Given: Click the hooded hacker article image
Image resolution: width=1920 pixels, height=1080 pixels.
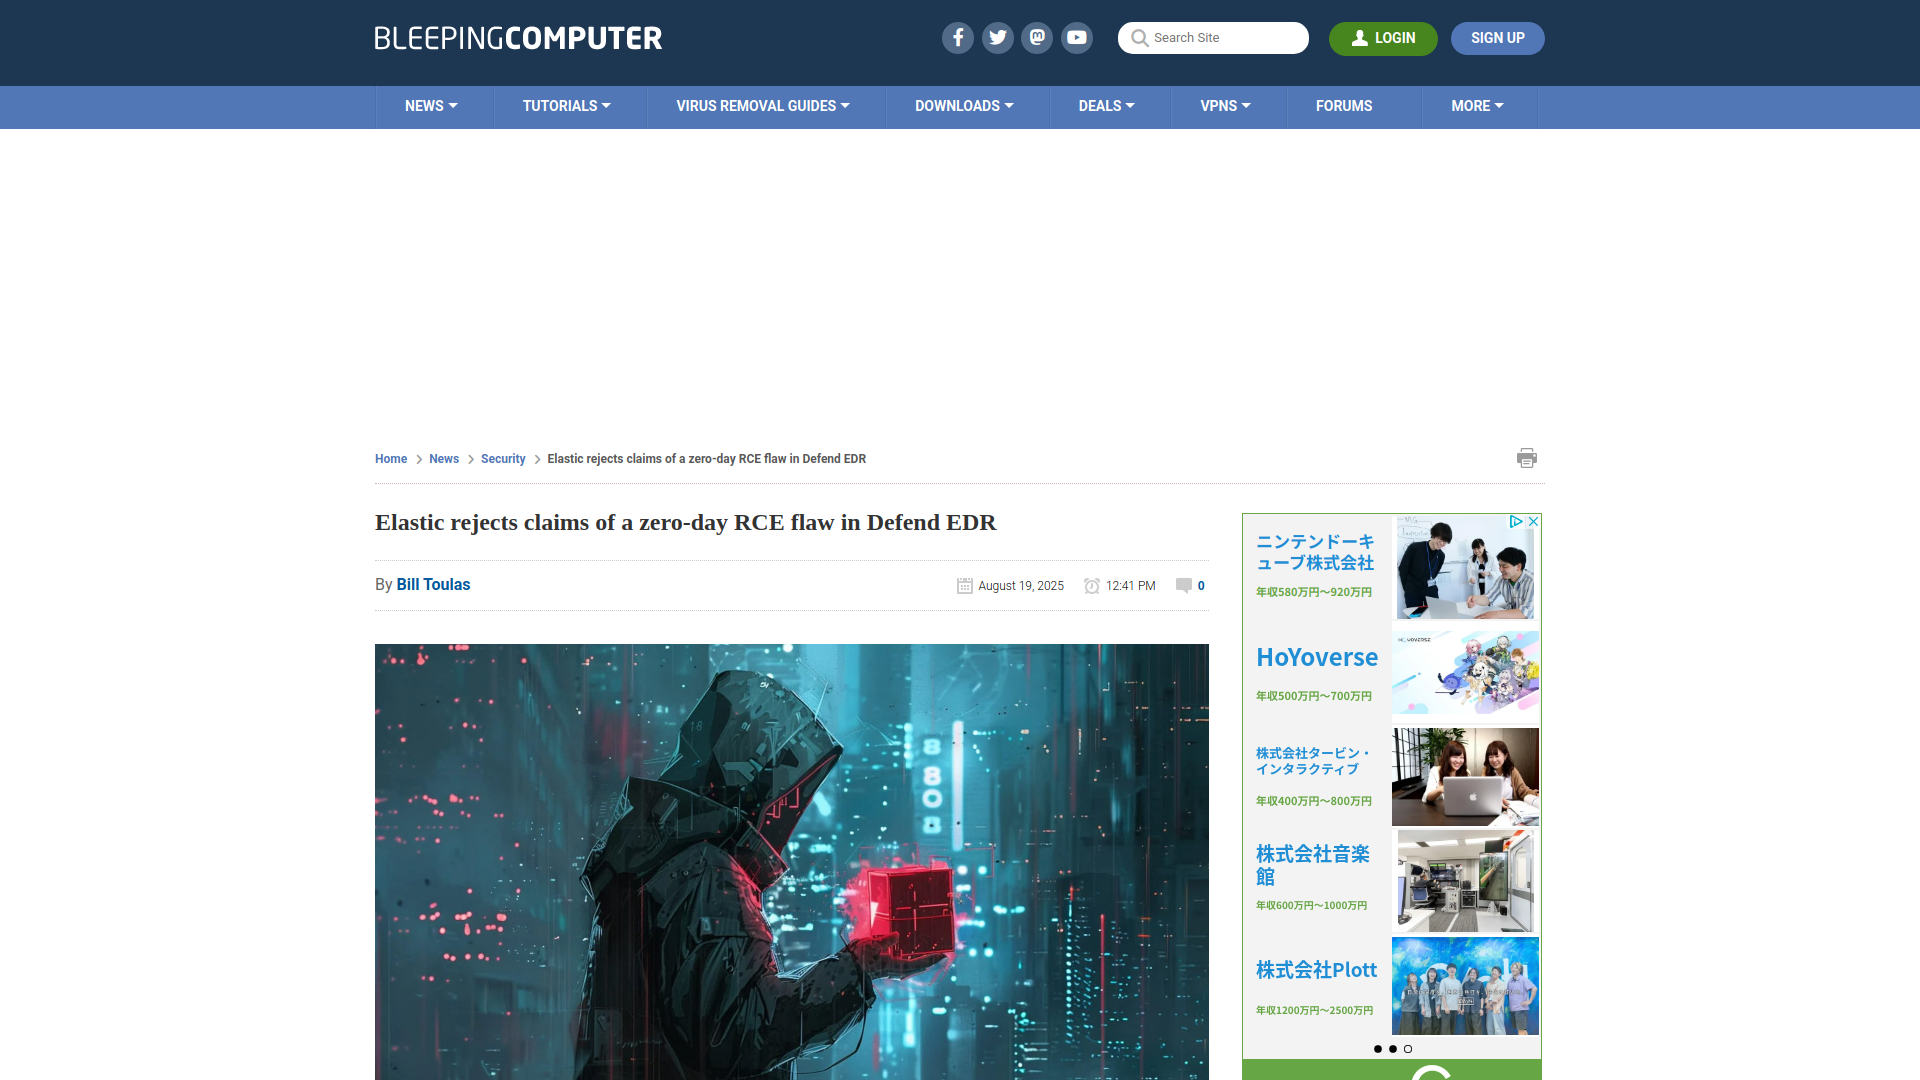Looking at the screenshot, I should tap(792, 862).
